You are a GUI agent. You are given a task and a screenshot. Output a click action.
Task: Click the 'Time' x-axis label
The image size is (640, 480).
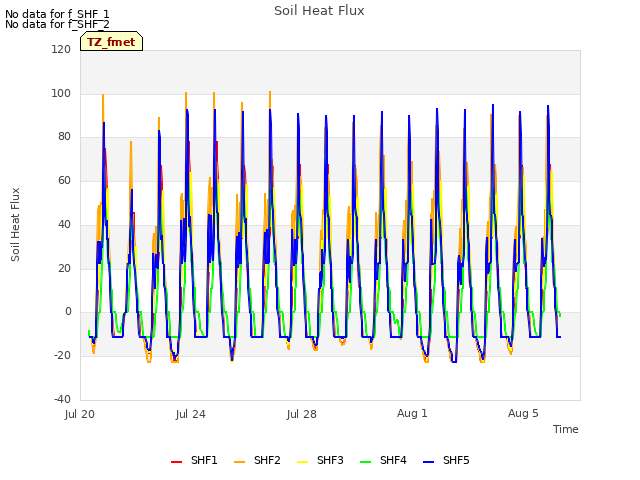coord(566,429)
